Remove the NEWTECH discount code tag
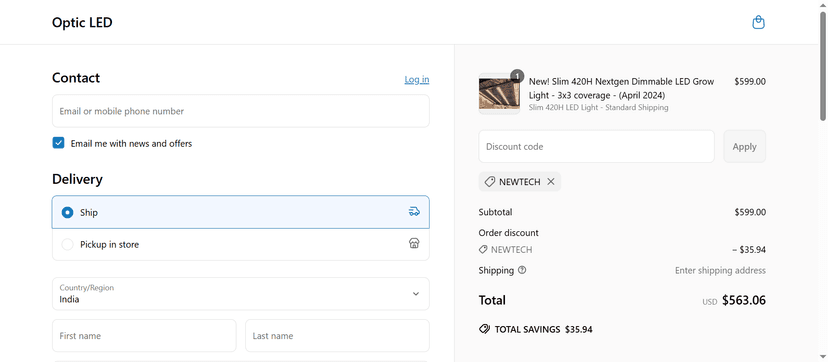Viewport: 828px width, 362px height. tap(551, 182)
